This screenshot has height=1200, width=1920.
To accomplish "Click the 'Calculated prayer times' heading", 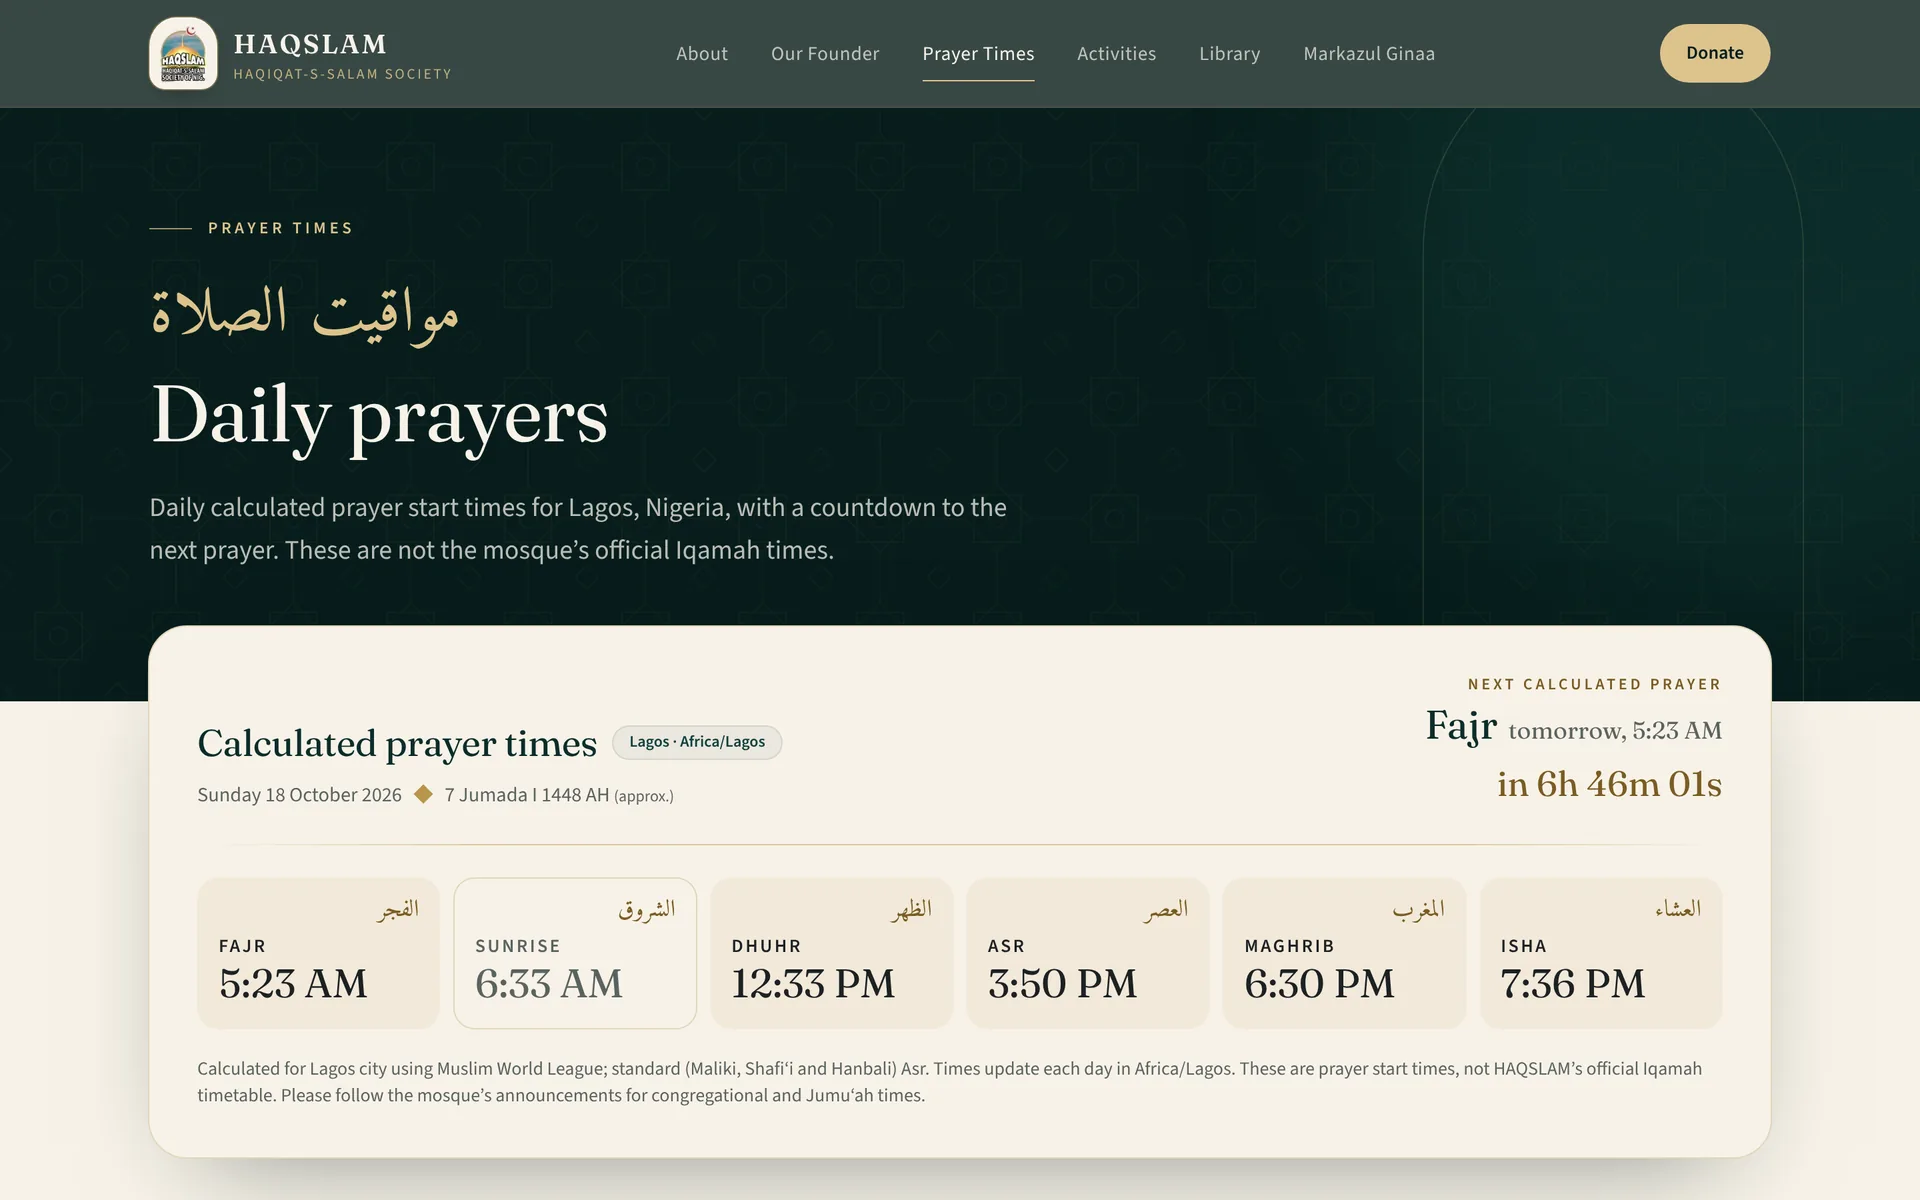I will [397, 744].
